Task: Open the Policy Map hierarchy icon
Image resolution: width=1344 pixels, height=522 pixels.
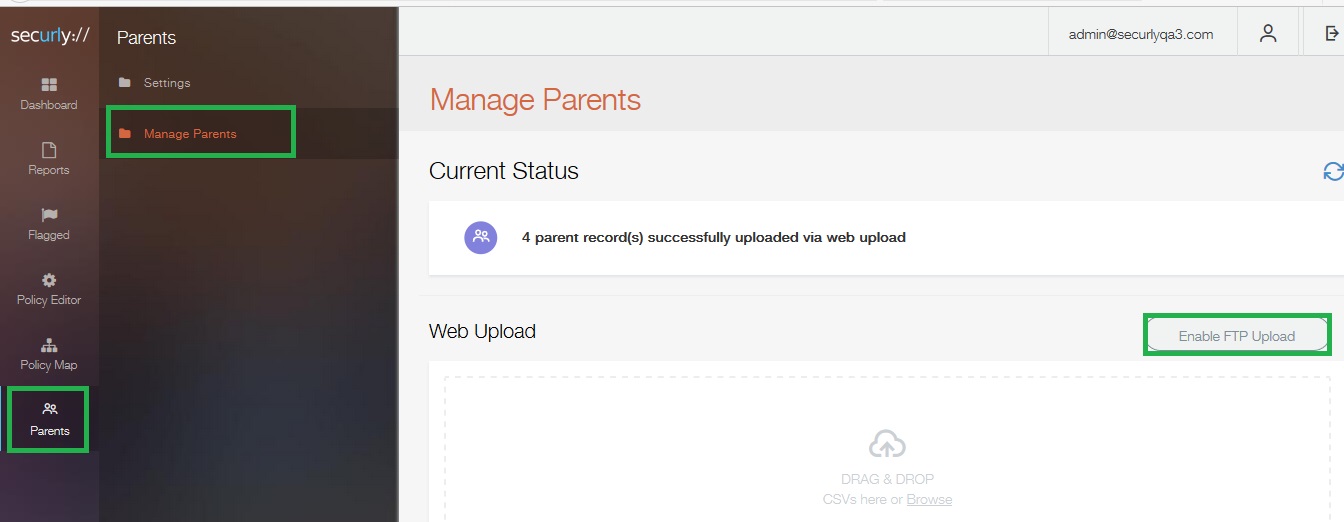Action: (49, 345)
